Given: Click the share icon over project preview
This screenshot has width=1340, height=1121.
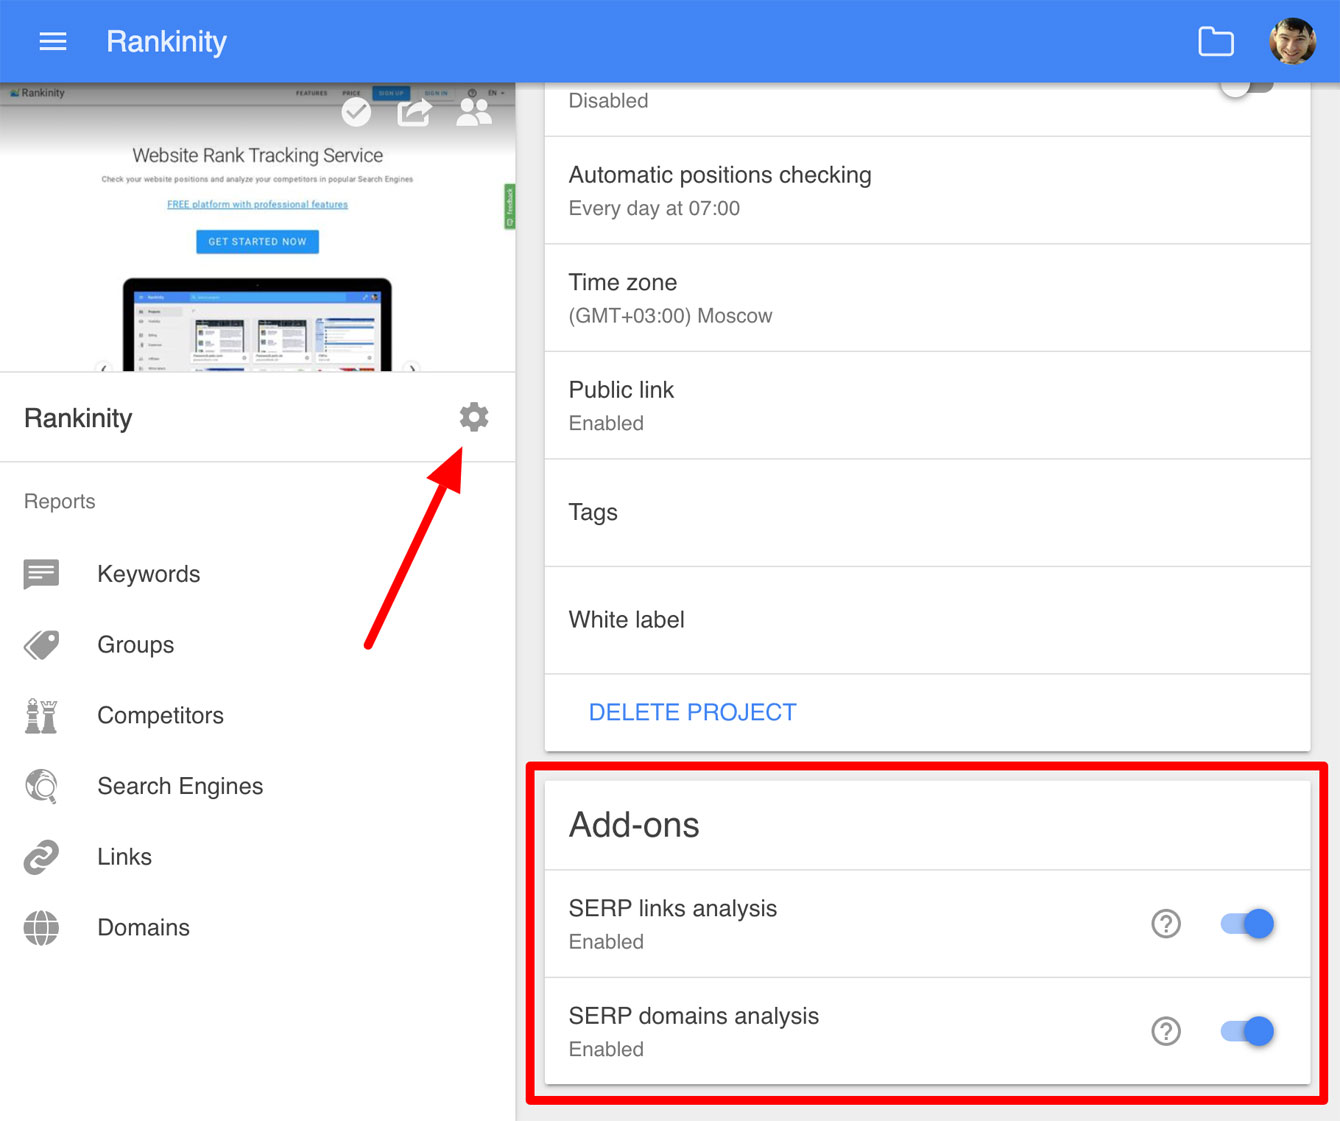Looking at the screenshot, I should point(414,112).
